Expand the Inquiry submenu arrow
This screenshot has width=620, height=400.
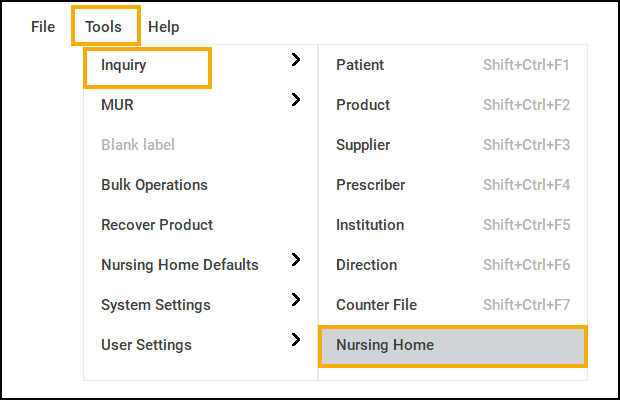pos(295,61)
